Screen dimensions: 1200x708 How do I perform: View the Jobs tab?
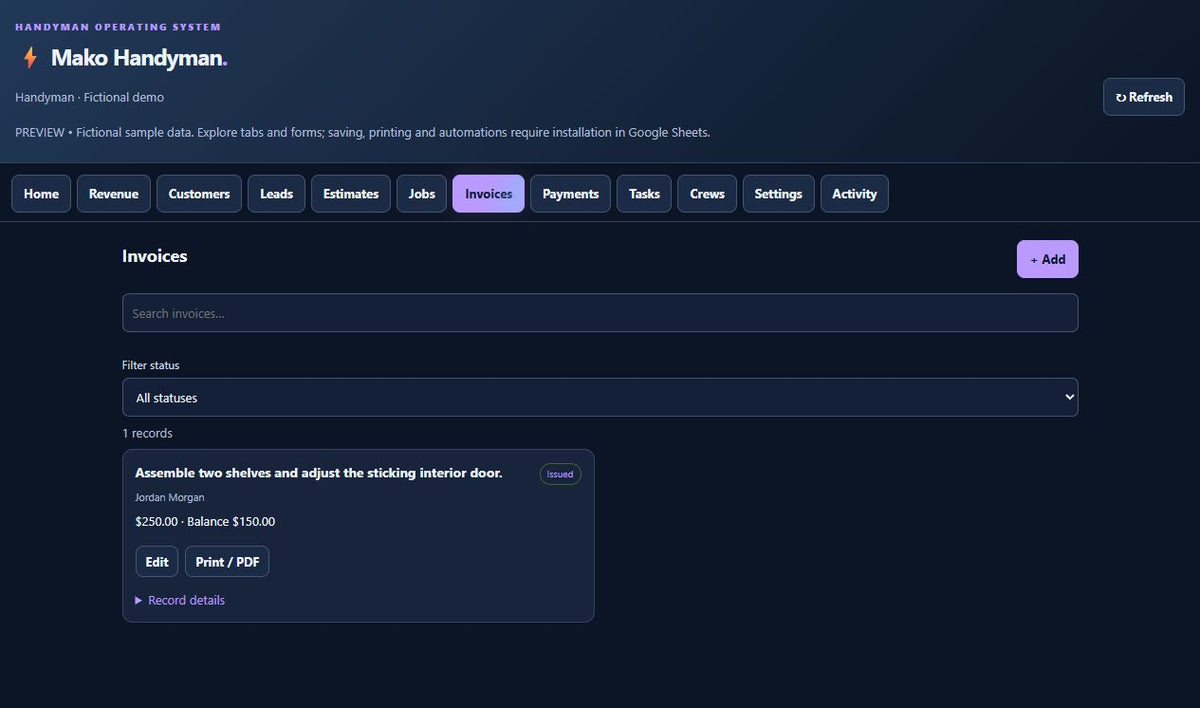click(422, 194)
